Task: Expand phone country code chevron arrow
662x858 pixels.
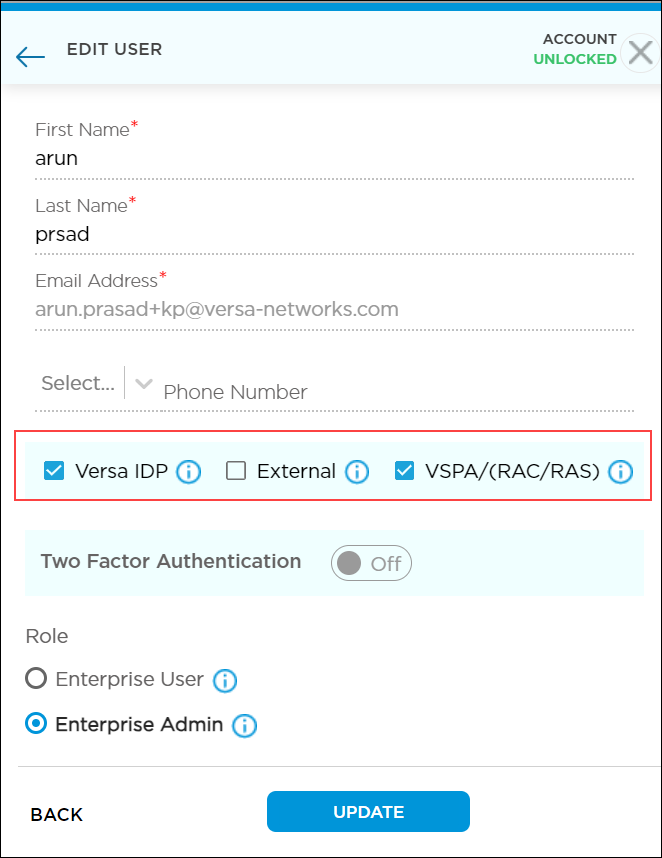Action: click(x=144, y=384)
